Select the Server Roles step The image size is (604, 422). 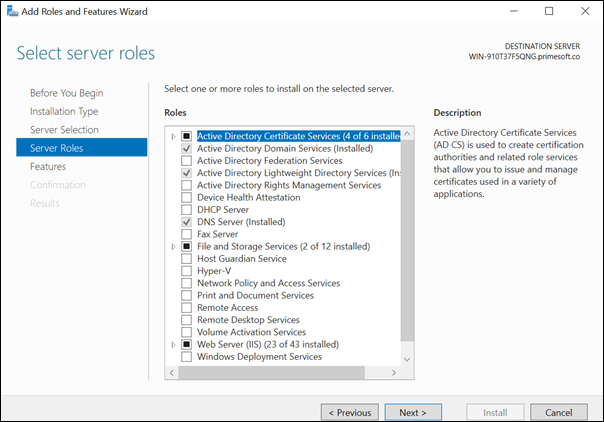coord(82,148)
